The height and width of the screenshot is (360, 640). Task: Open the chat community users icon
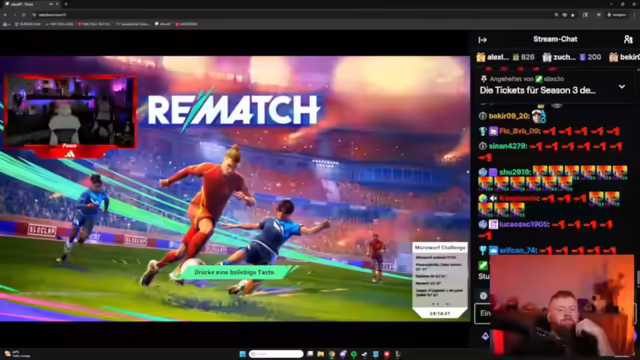pos(628,39)
